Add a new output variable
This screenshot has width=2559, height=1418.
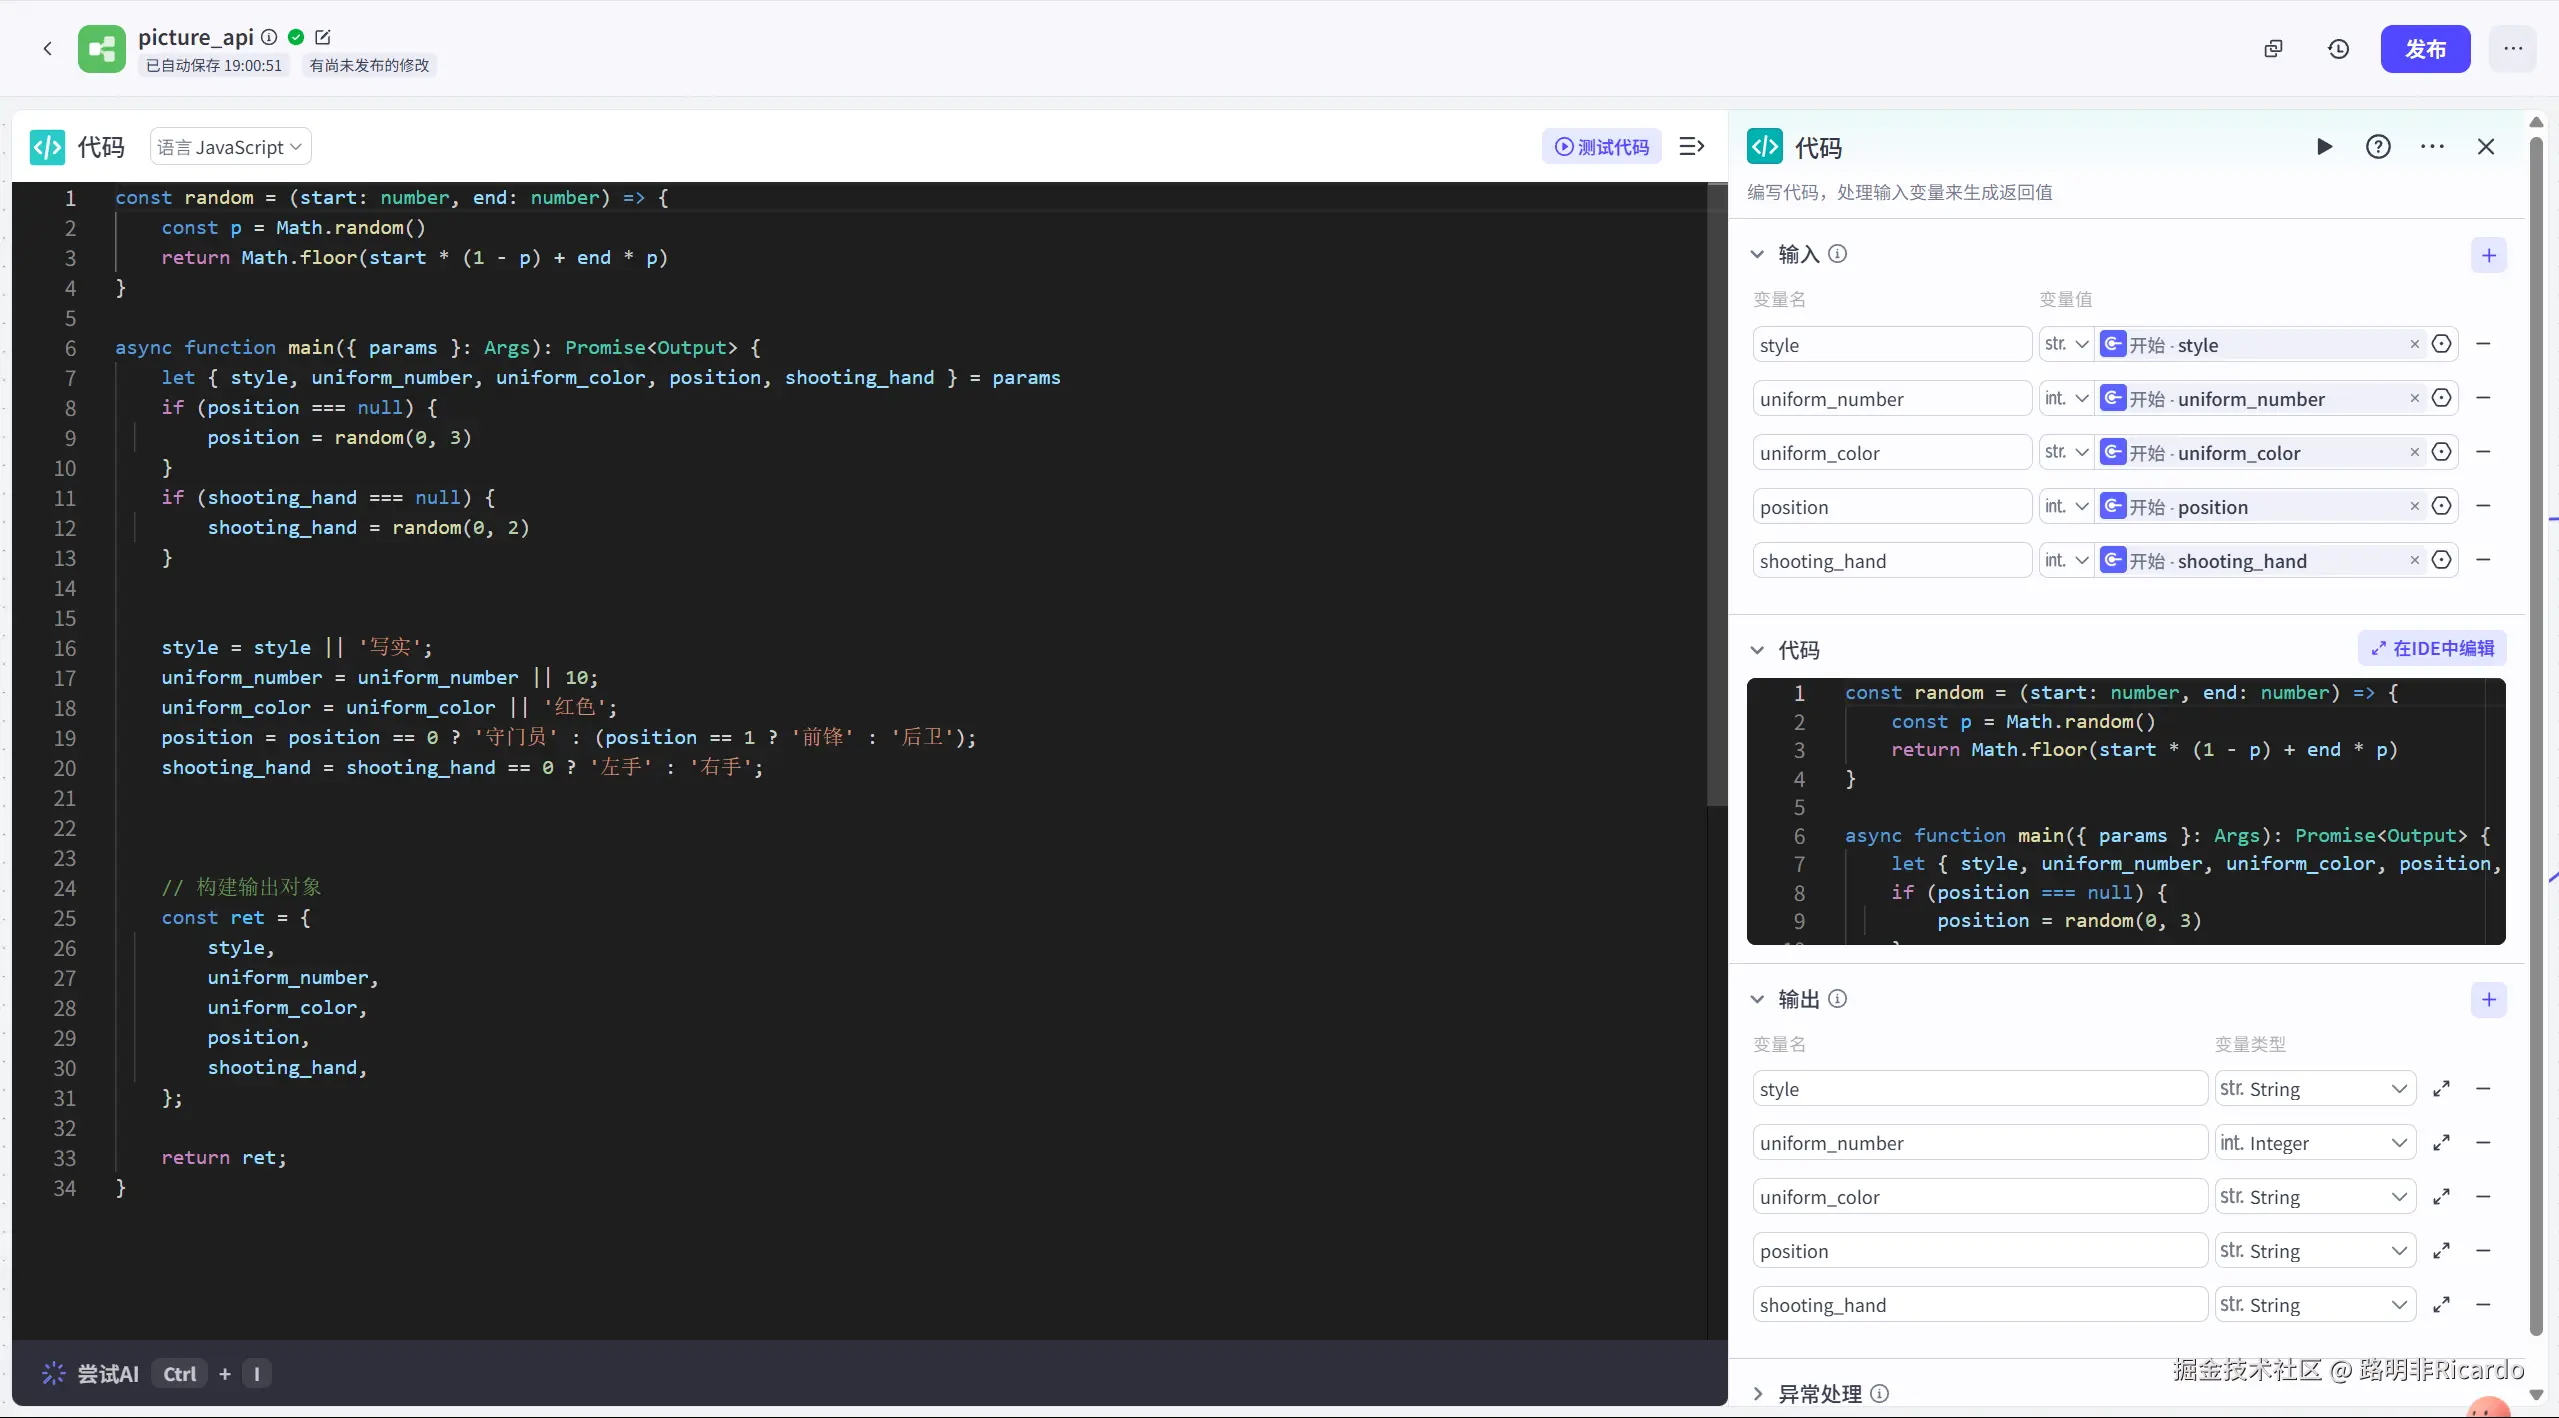(2488, 999)
